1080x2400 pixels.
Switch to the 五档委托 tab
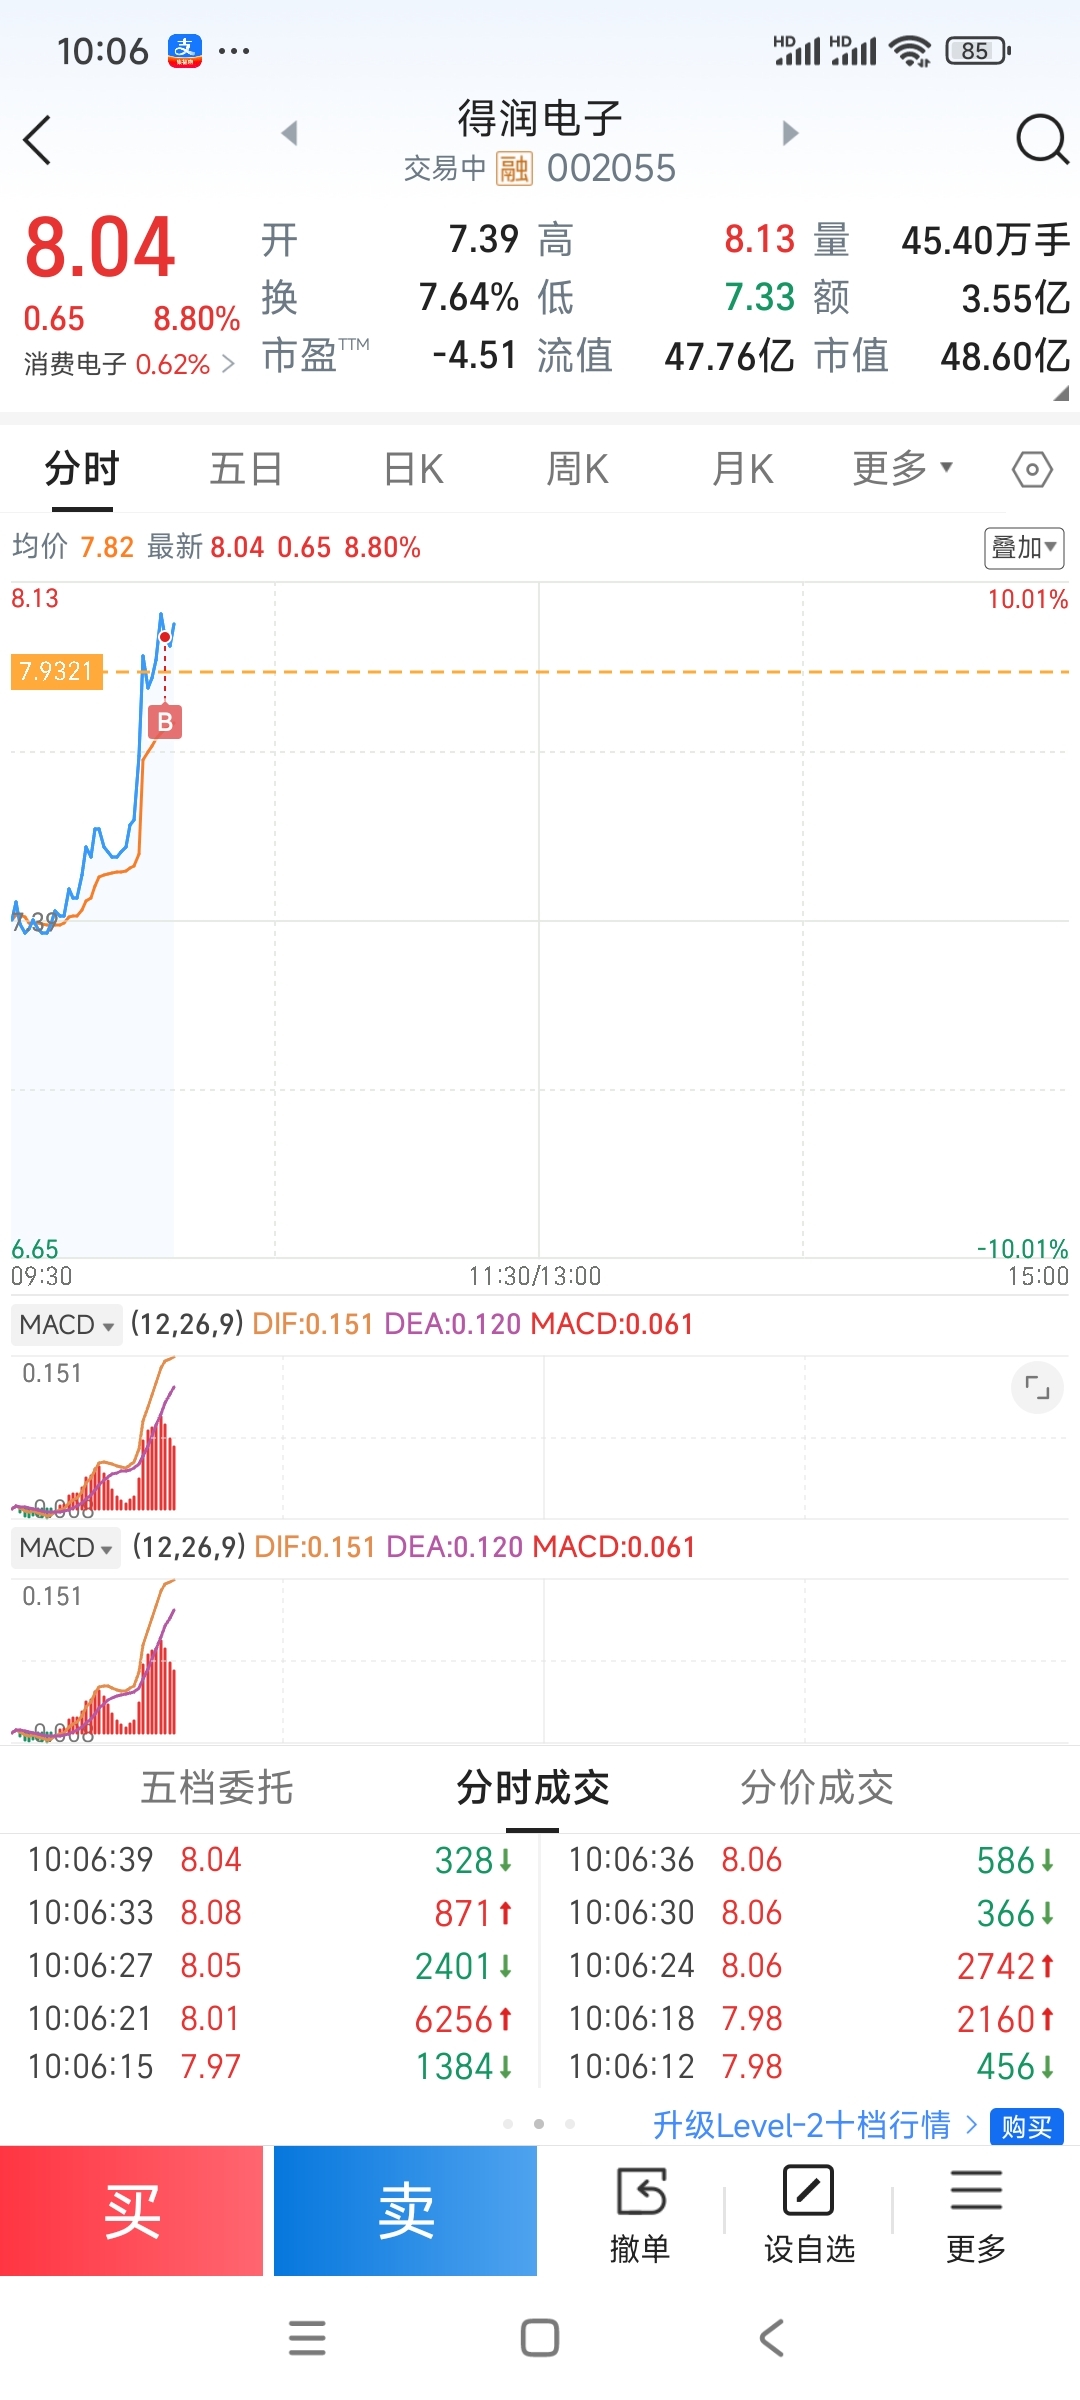coord(217,1787)
